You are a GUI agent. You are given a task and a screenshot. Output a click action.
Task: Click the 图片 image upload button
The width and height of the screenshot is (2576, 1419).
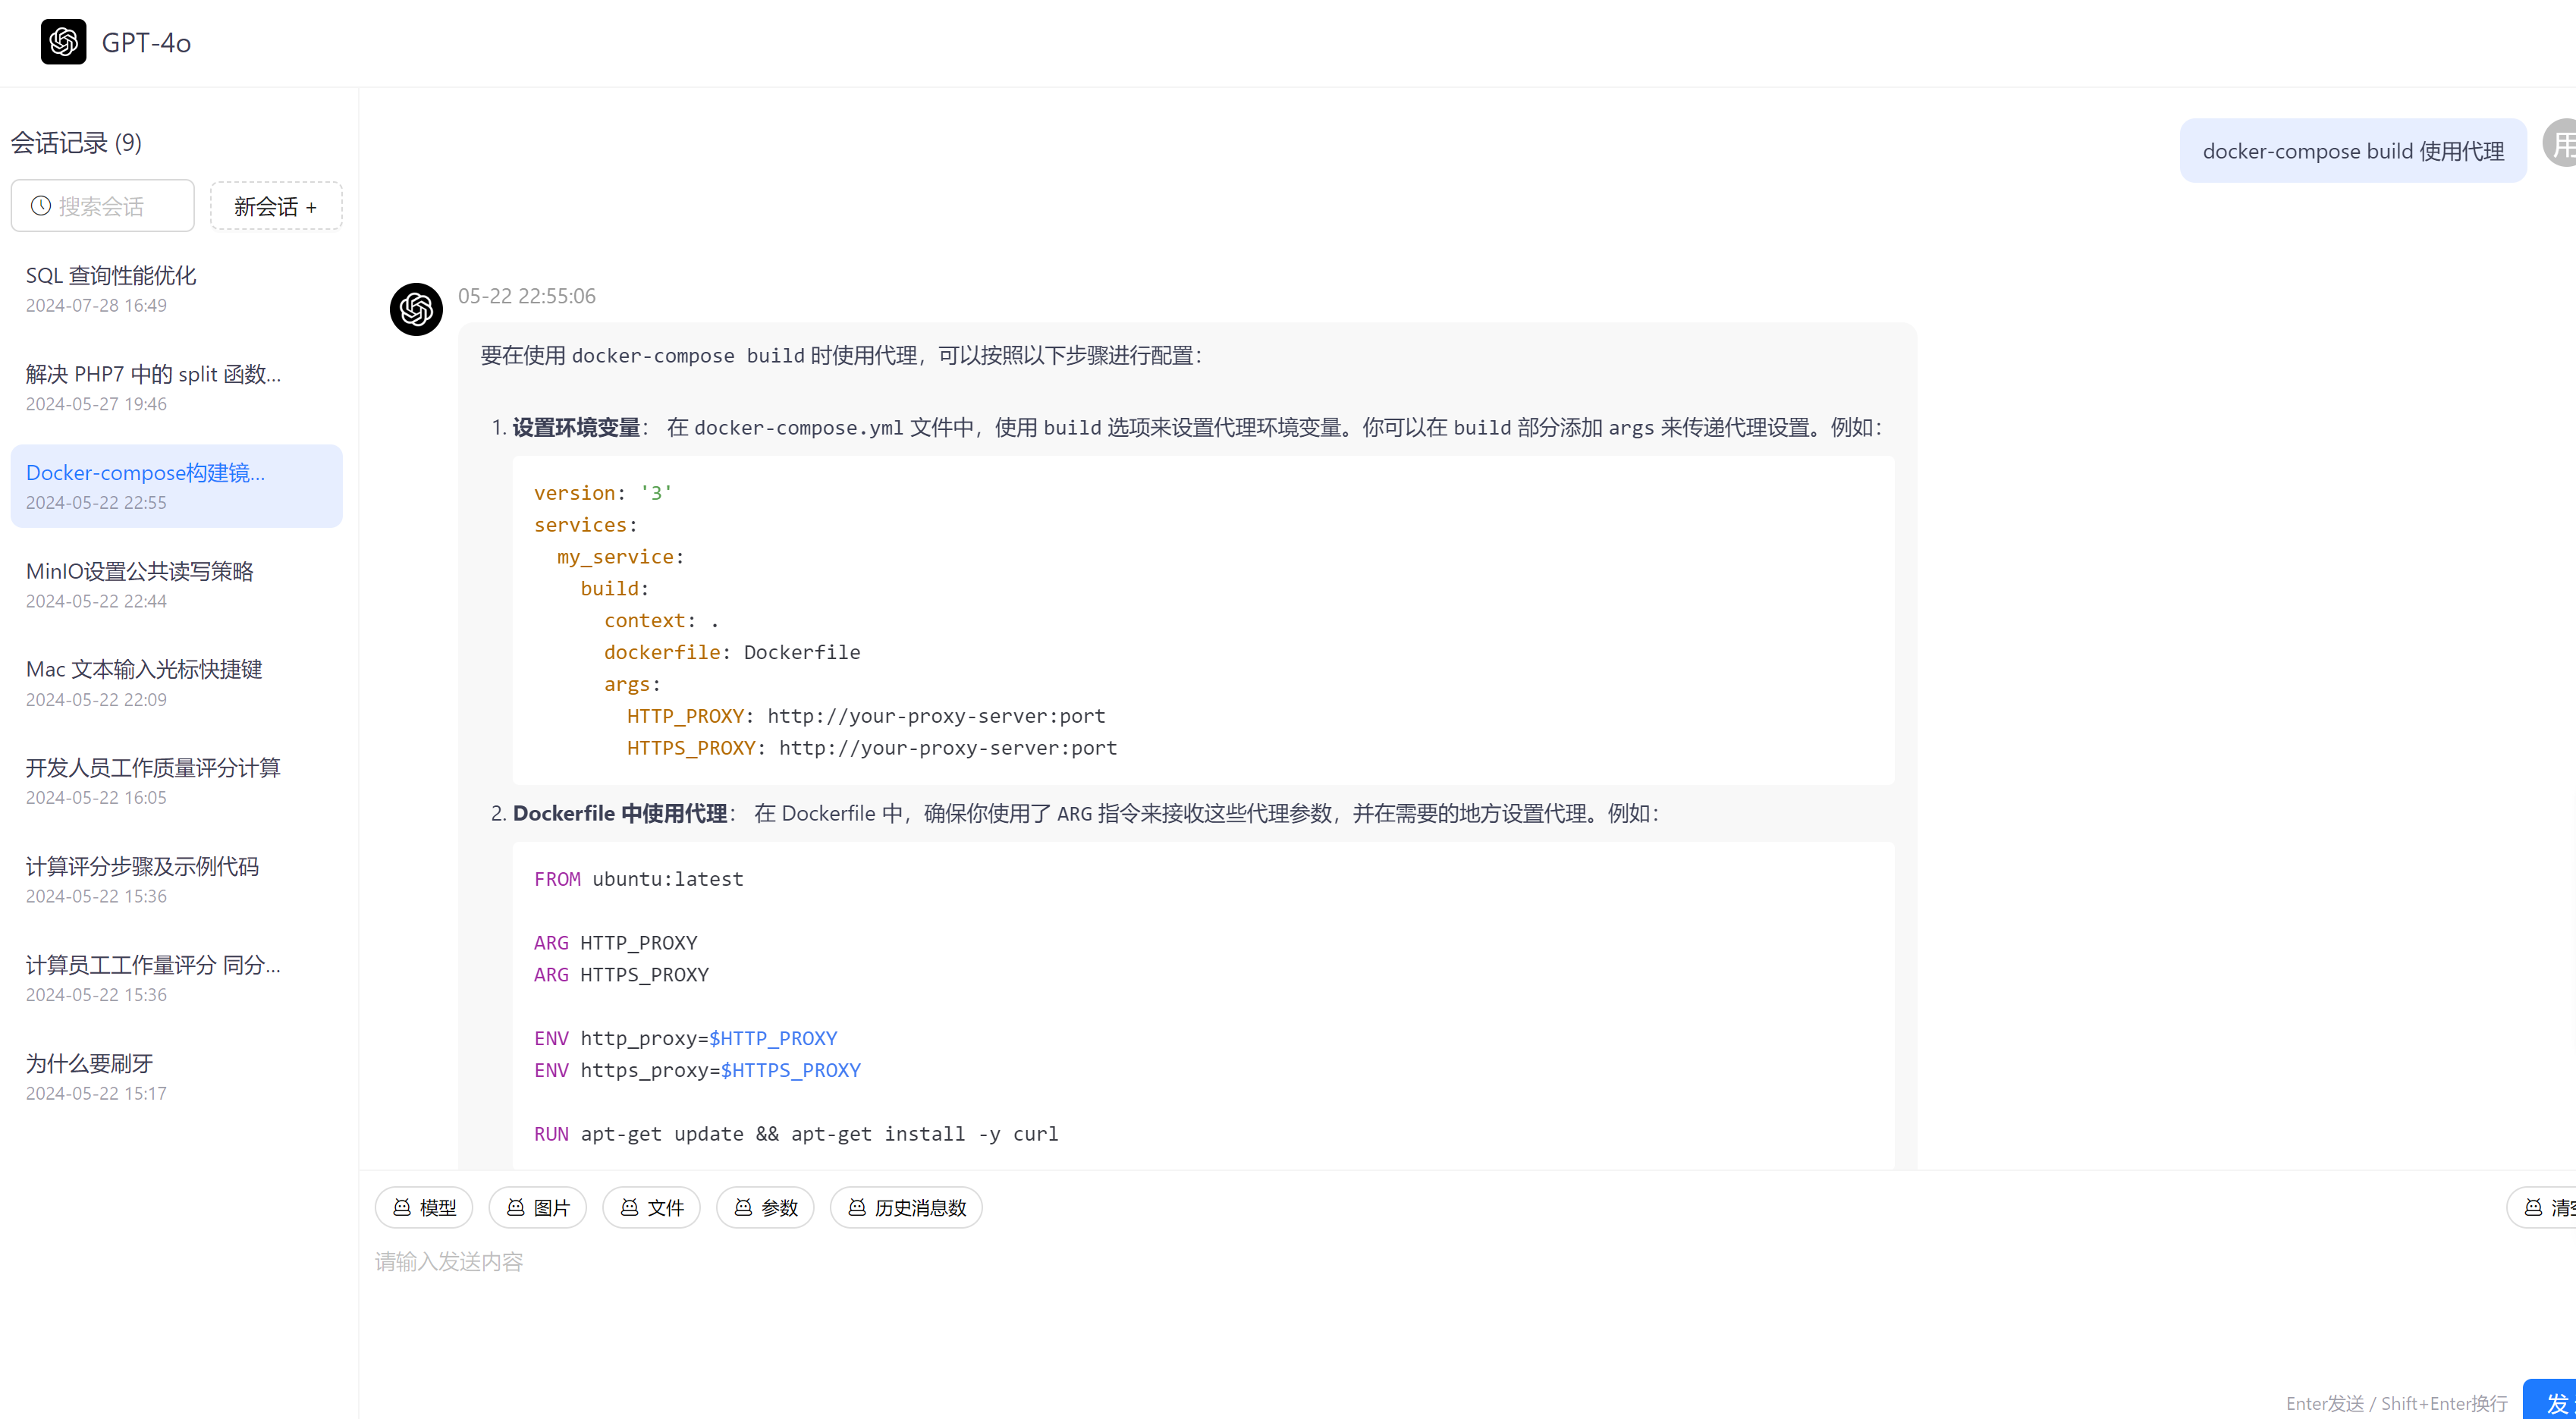538,1207
